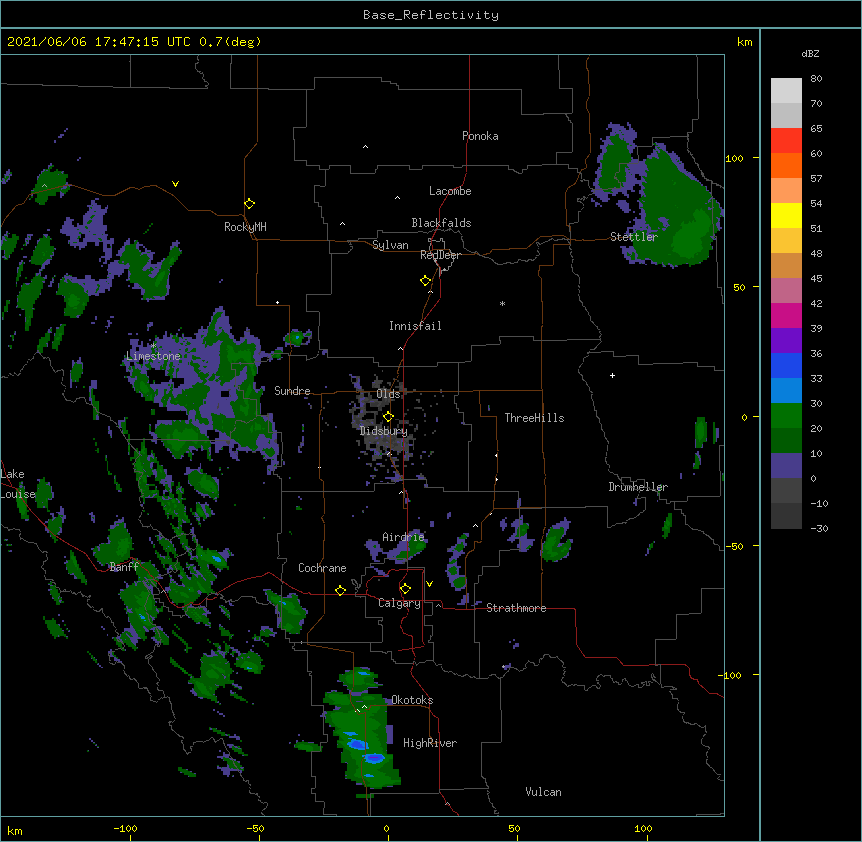Viewport: 862px width, 842px height.
Task: Click the large green echo east of Stettler
Action: tap(676, 209)
